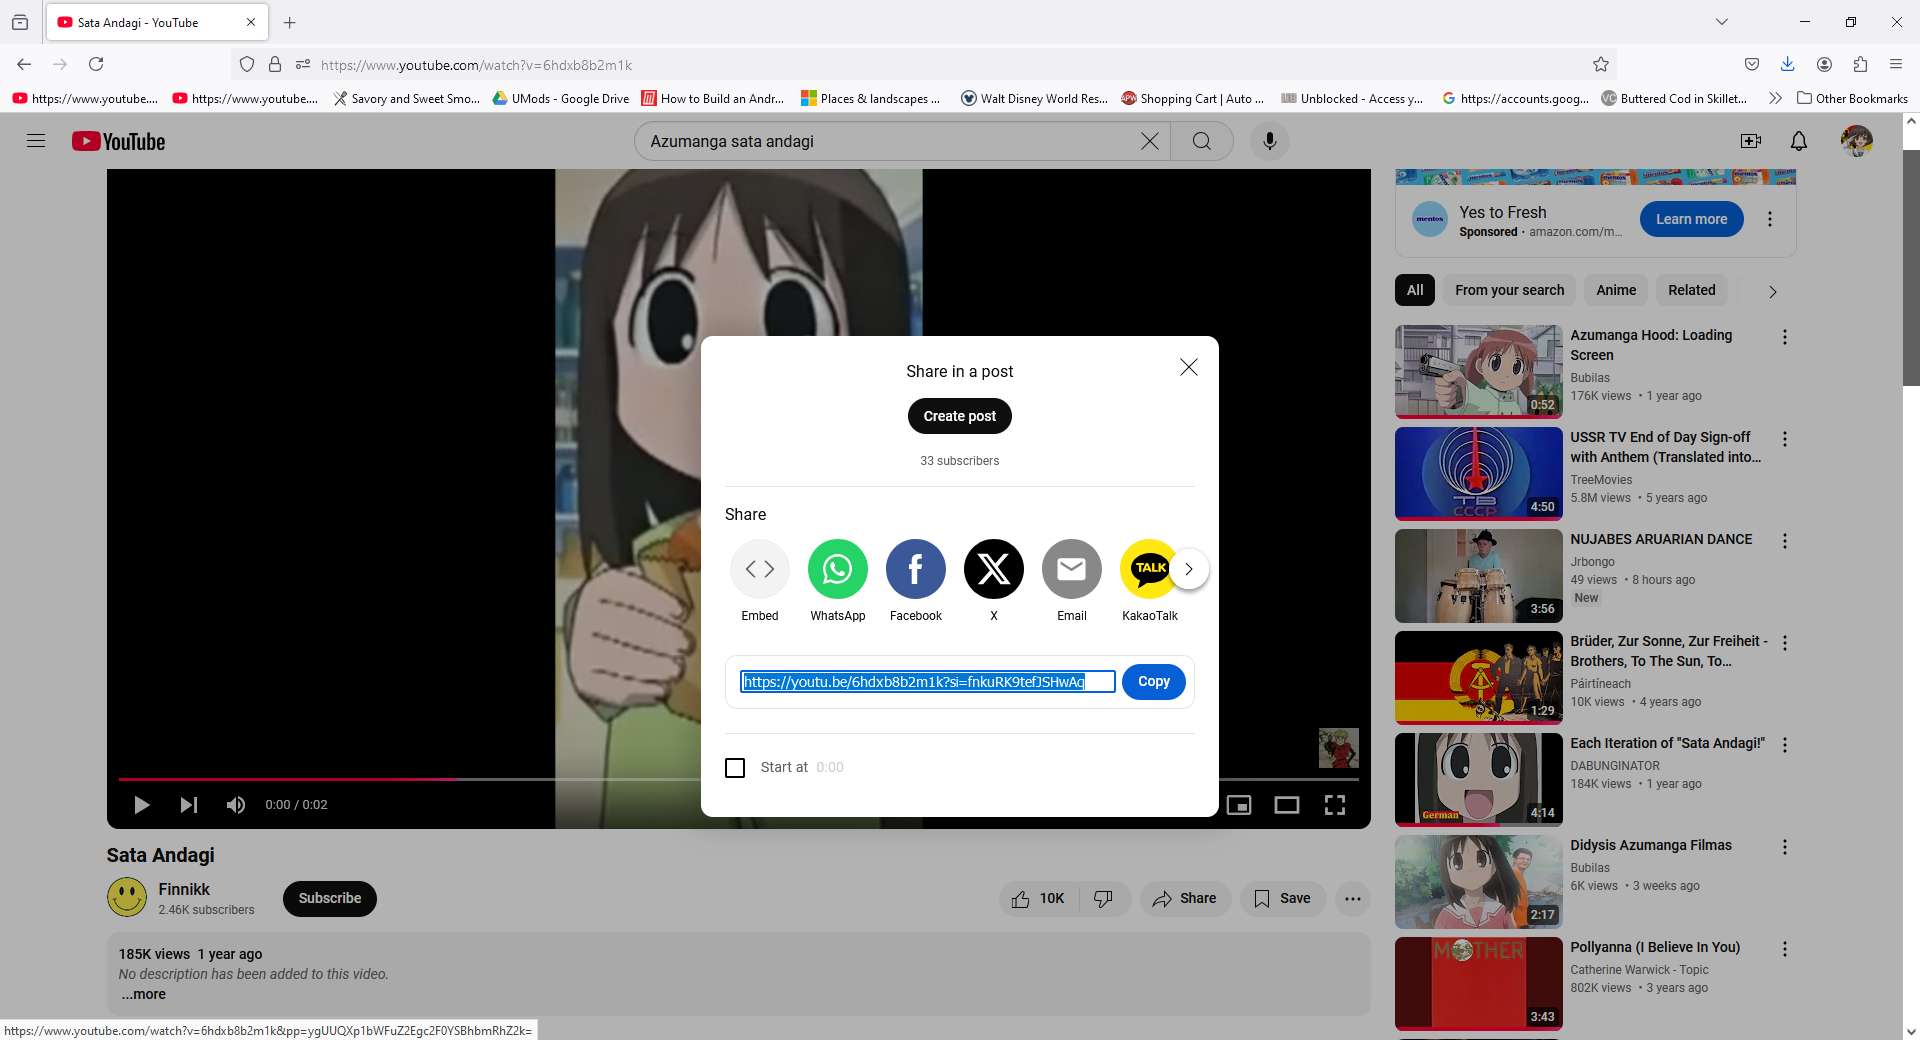Open UMods - Google Drive bookmark
Screen dimensions: 1920x1040
pos(561,98)
